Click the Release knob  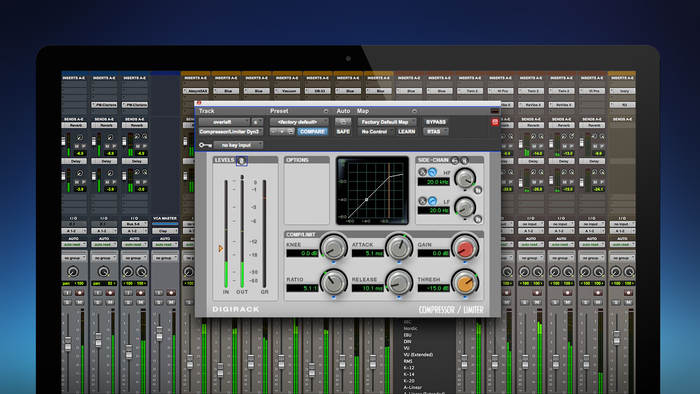point(399,282)
